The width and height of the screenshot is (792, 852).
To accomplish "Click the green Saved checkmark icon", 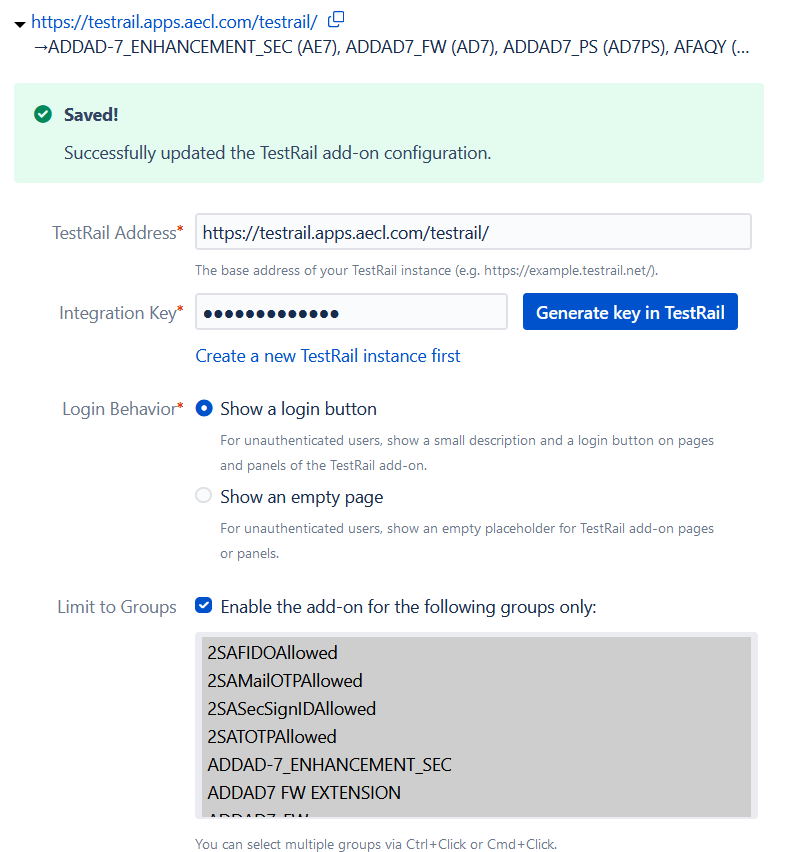I will [x=41, y=114].
